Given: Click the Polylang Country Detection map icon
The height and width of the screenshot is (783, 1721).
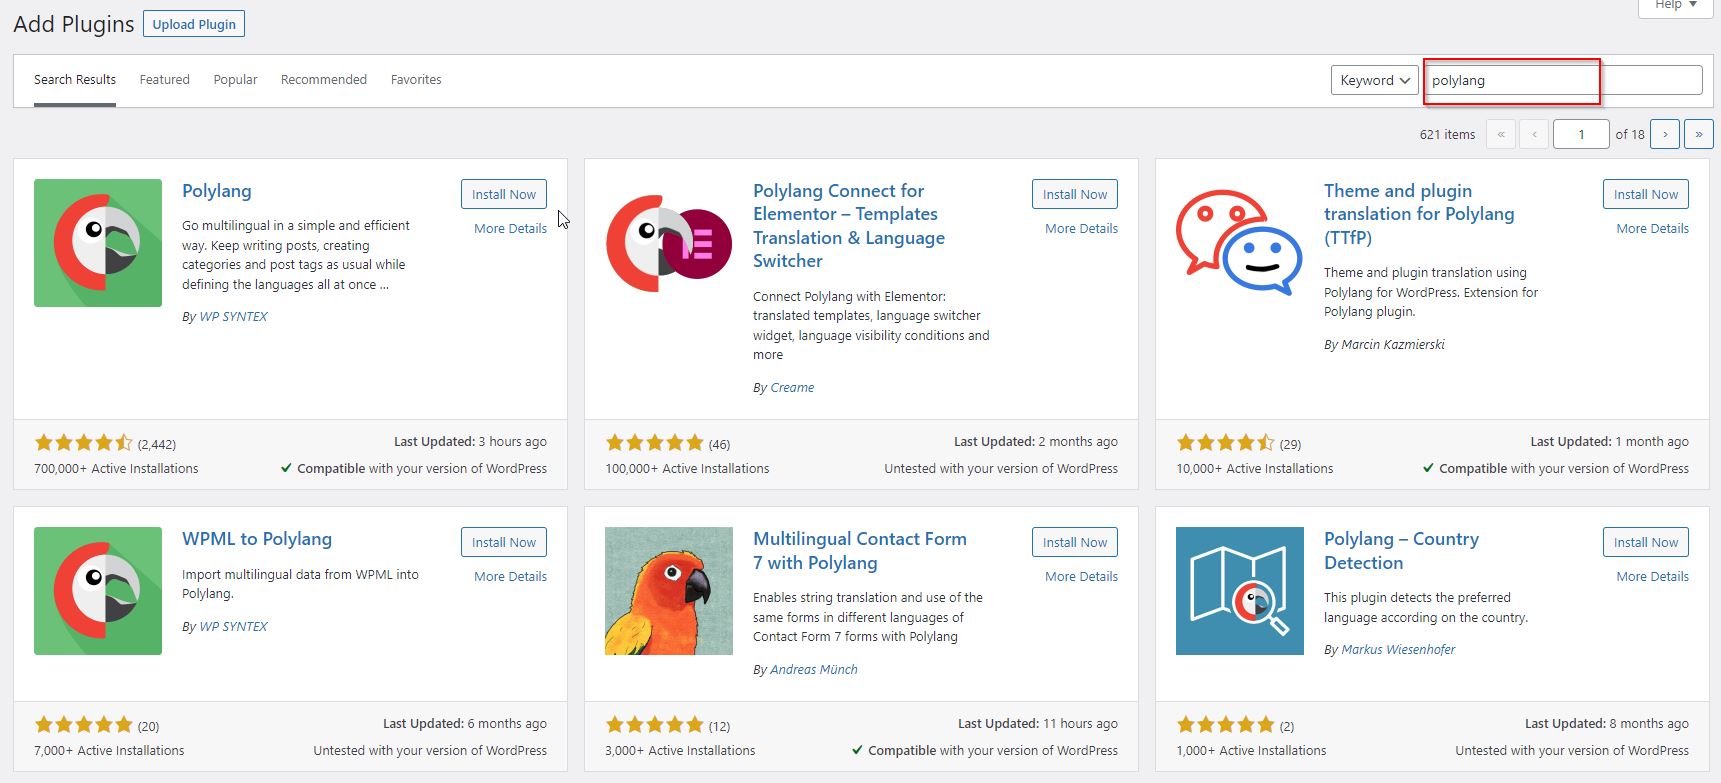Looking at the screenshot, I should coord(1240,591).
